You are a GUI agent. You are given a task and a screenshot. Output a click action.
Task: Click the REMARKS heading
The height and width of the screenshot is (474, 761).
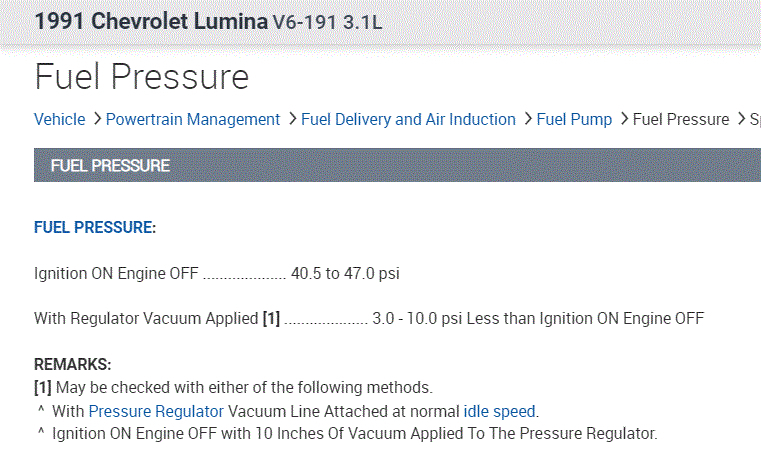[73, 365]
